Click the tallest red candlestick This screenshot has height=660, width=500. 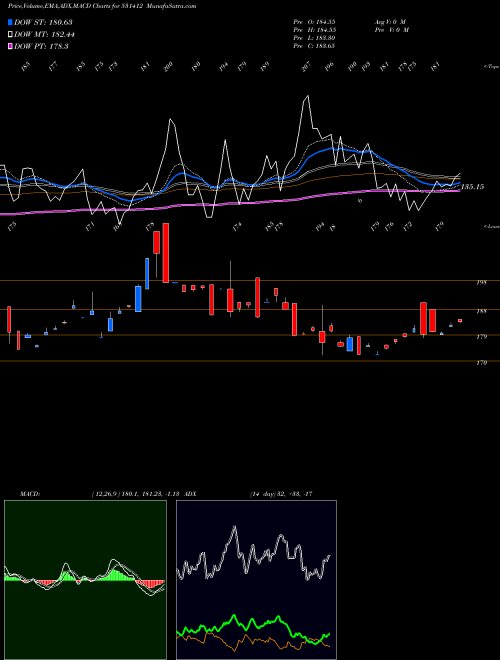(166, 253)
